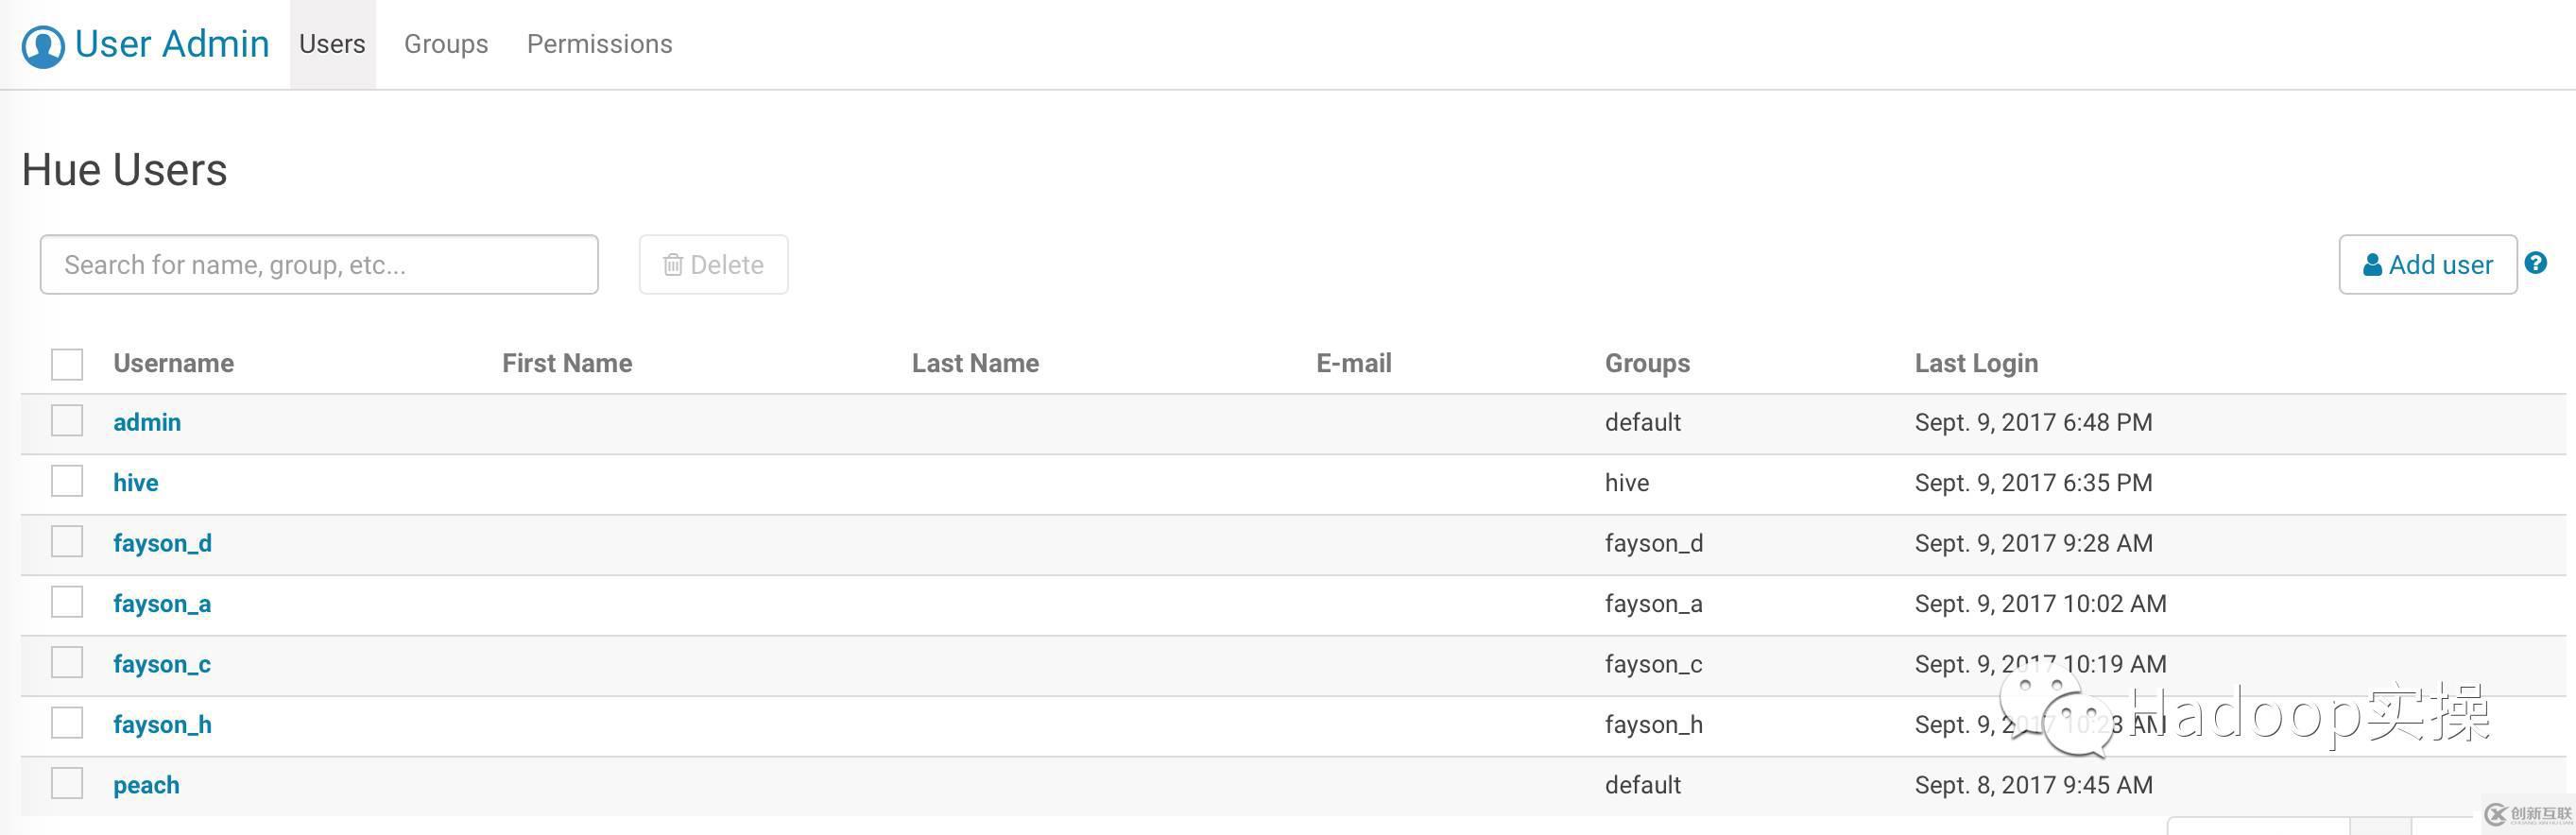Click the Delete button with trash icon
Image resolution: width=2576 pixels, height=835 pixels.
[713, 265]
